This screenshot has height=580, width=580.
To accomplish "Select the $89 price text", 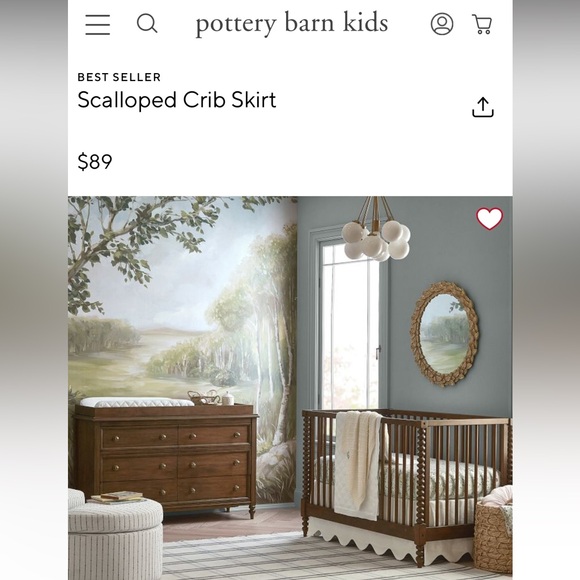I will pyautogui.click(x=95, y=162).
